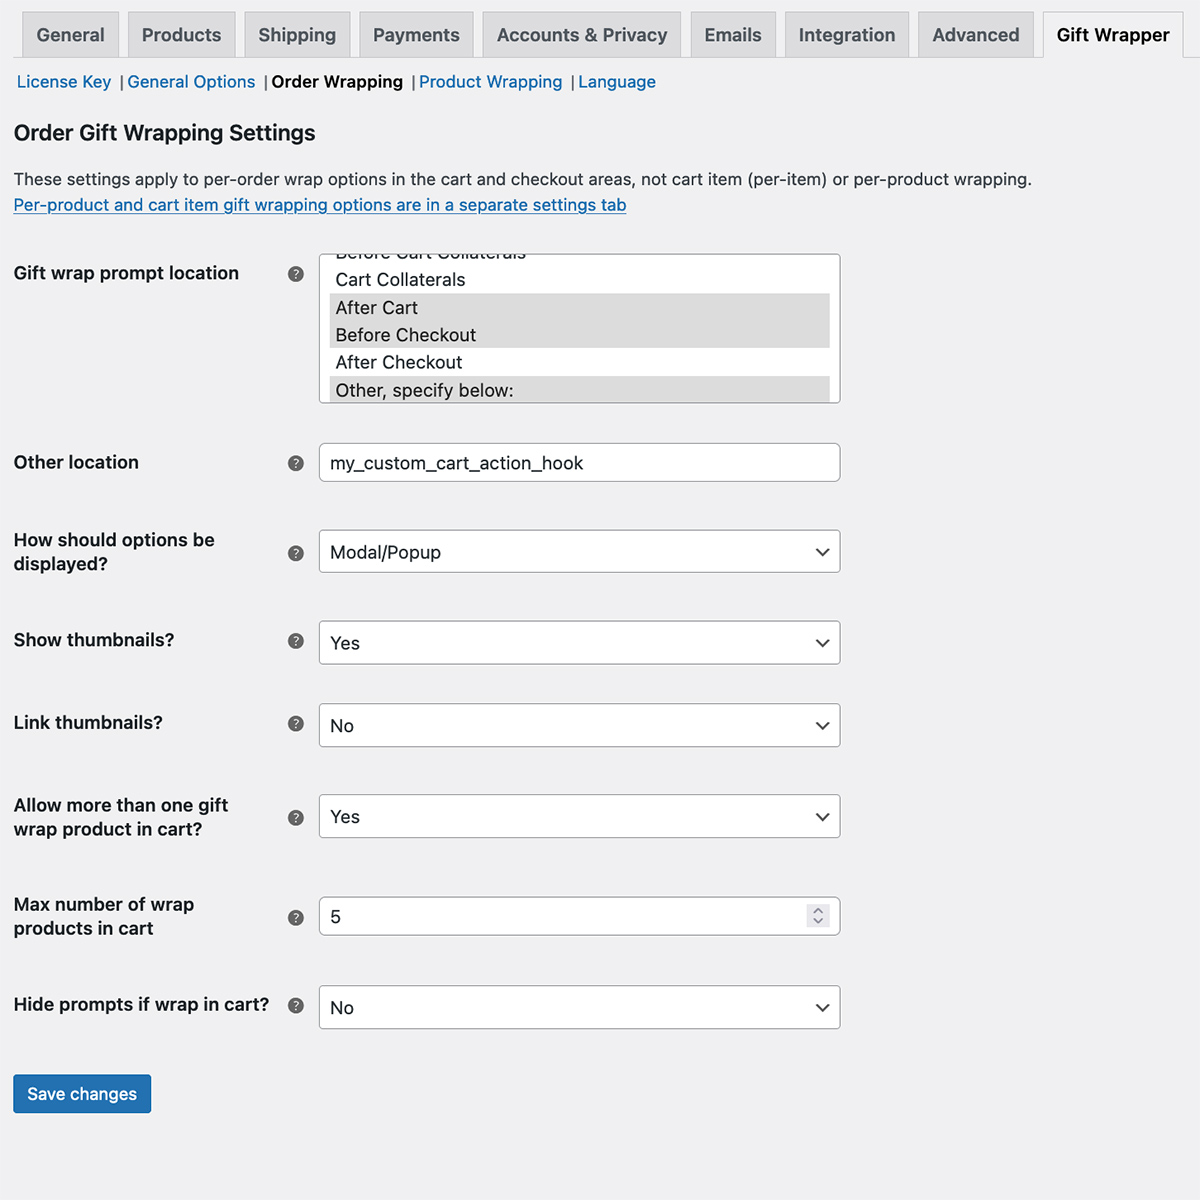Select After Cart option in list
The height and width of the screenshot is (1200, 1200).
coord(579,307)
